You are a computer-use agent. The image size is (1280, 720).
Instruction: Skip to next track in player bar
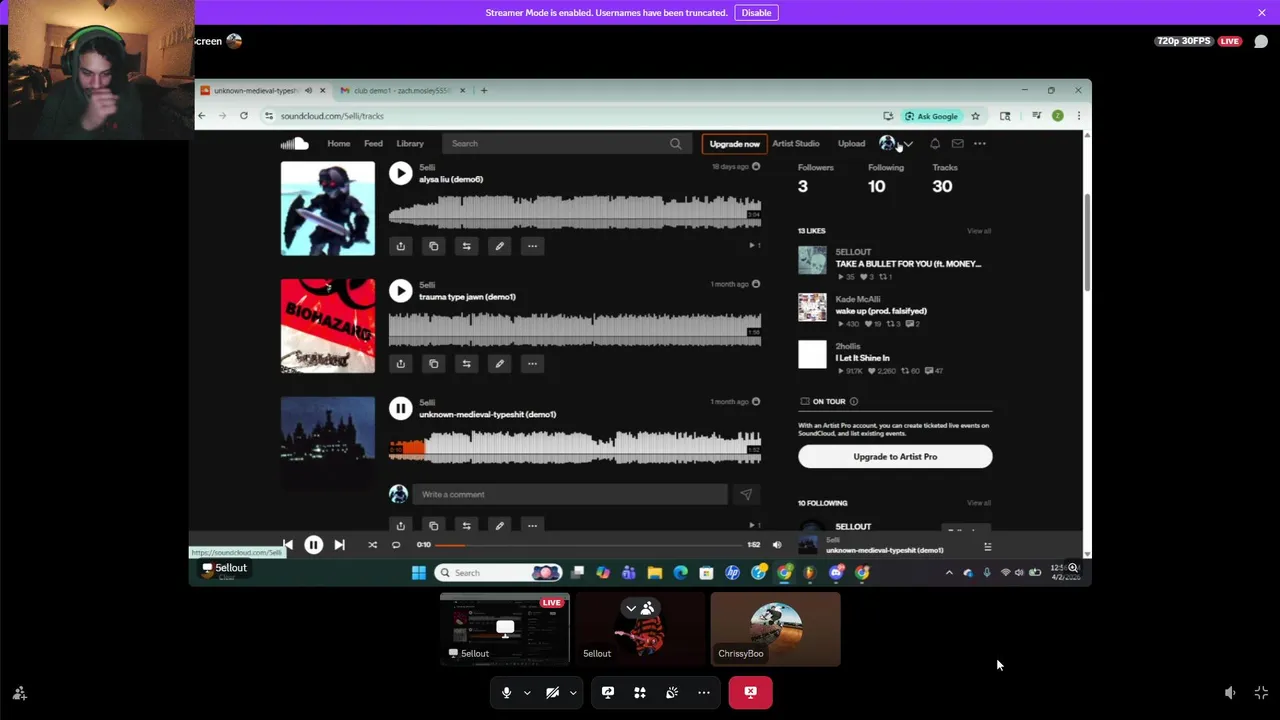click(x=339, y=545)
